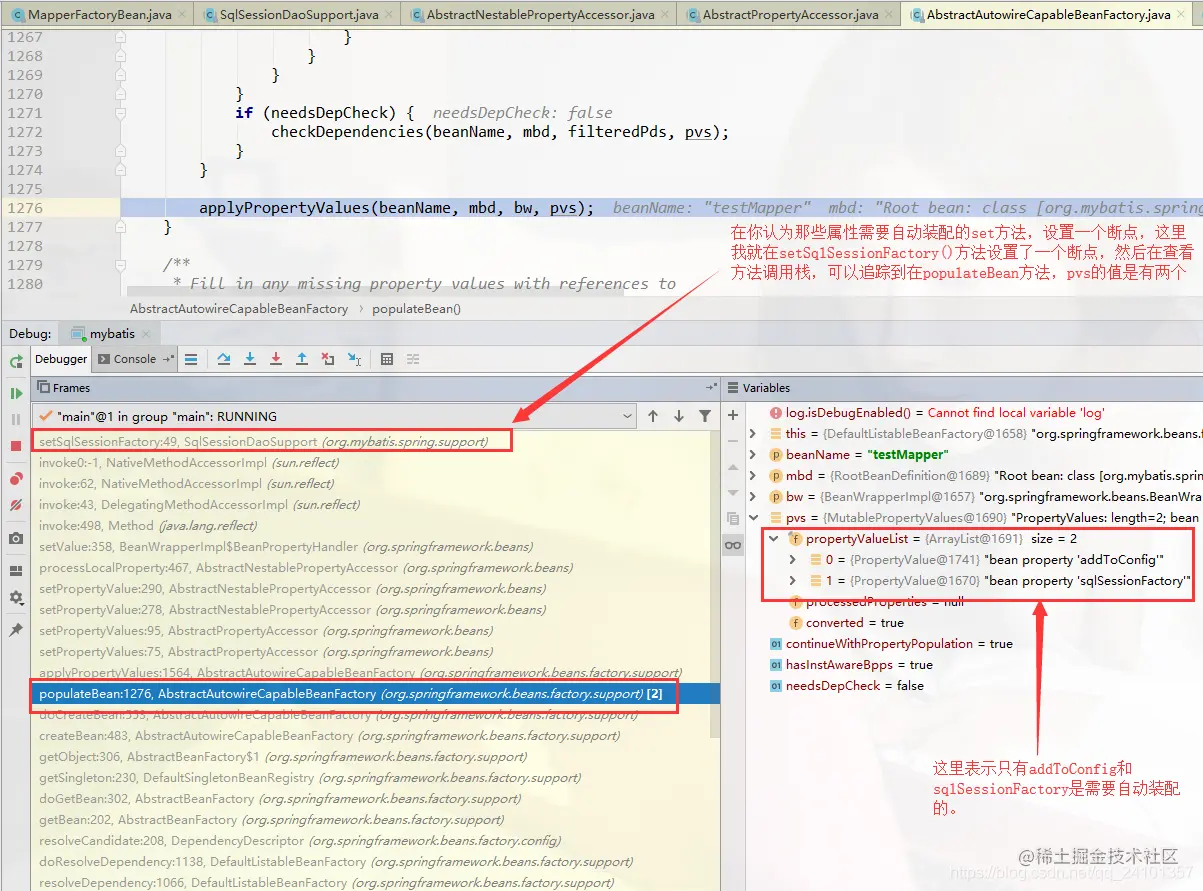Select next frame with down arrow
This screenshot has height=891, width=1203.
[x=679, y=416]
